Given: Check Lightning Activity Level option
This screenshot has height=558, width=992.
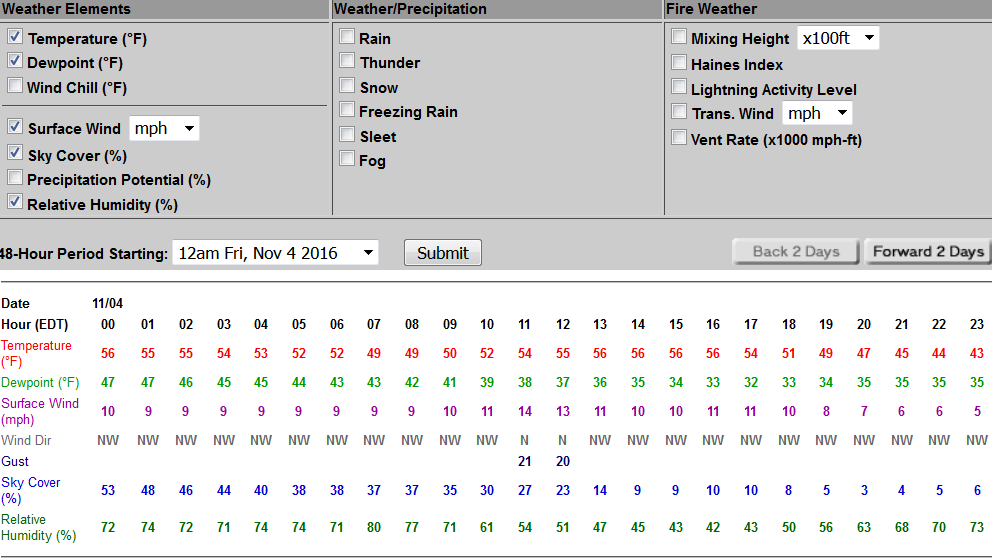Looking at the screenshot, I should point(679,88).
